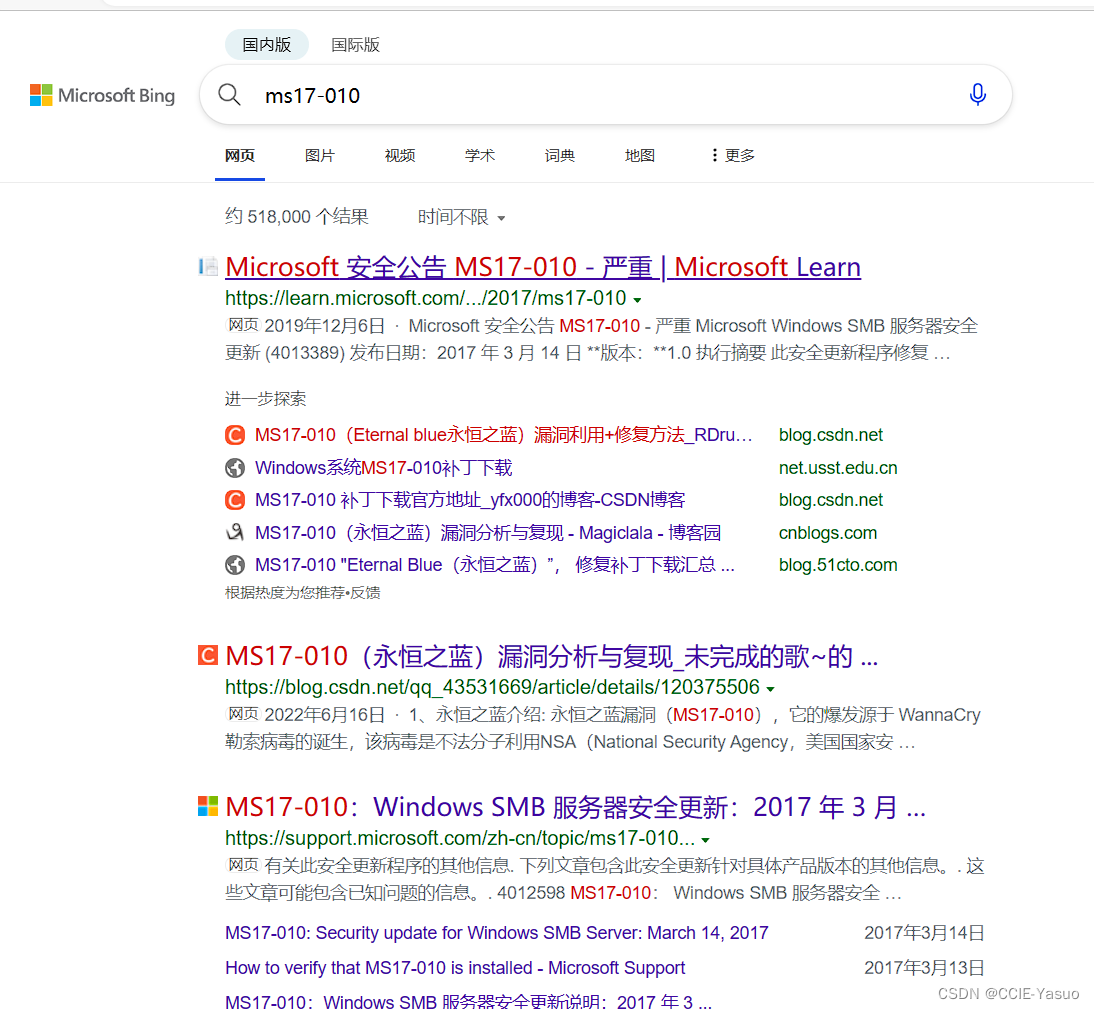The height and width of the screenshot is (1009, 1094).
Task: Click the CSDN icon beside the Eternal blue link
Action: point(235,435)
